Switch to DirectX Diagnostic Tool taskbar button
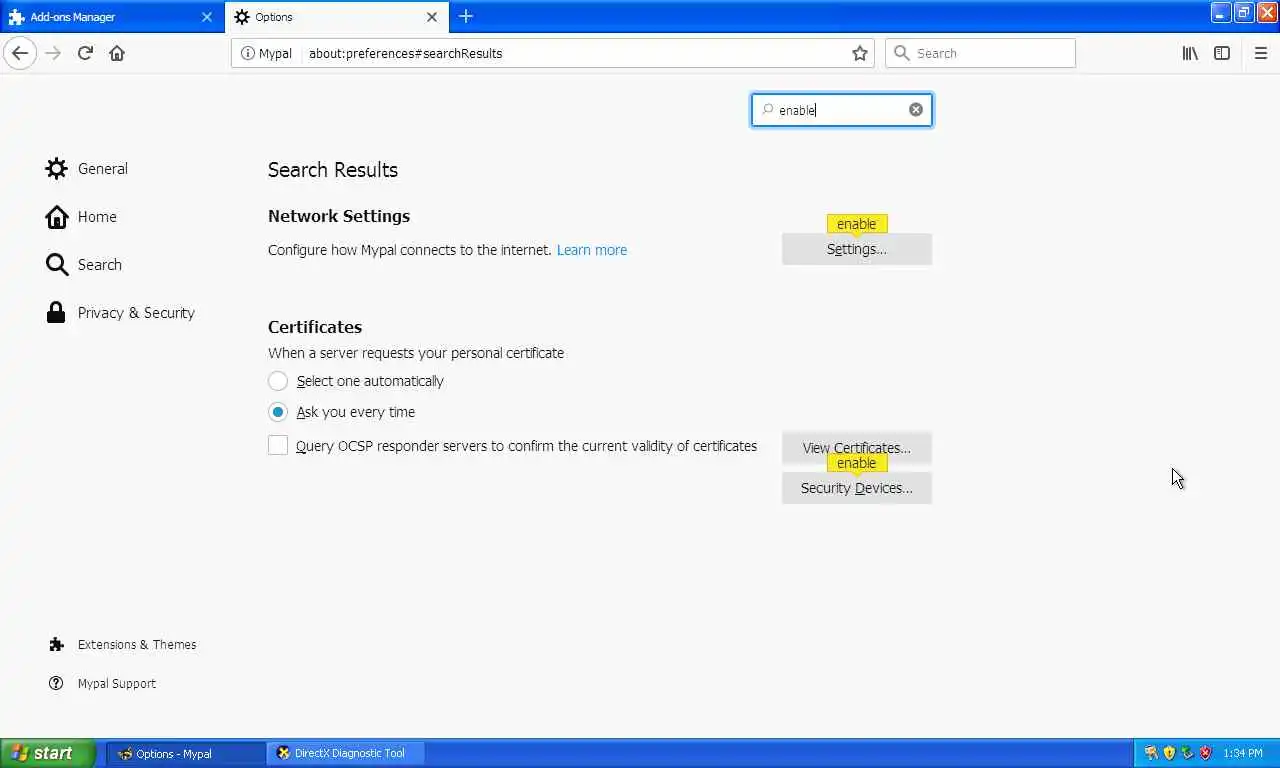 click(x=346, y=753)
